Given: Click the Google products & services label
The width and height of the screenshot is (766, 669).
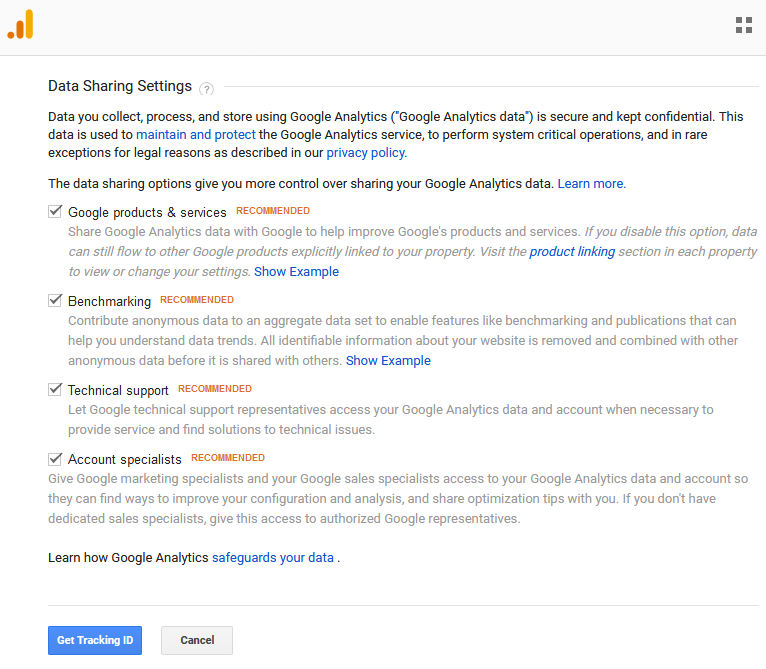Looking at the screenshot, I should coord(147,212).
